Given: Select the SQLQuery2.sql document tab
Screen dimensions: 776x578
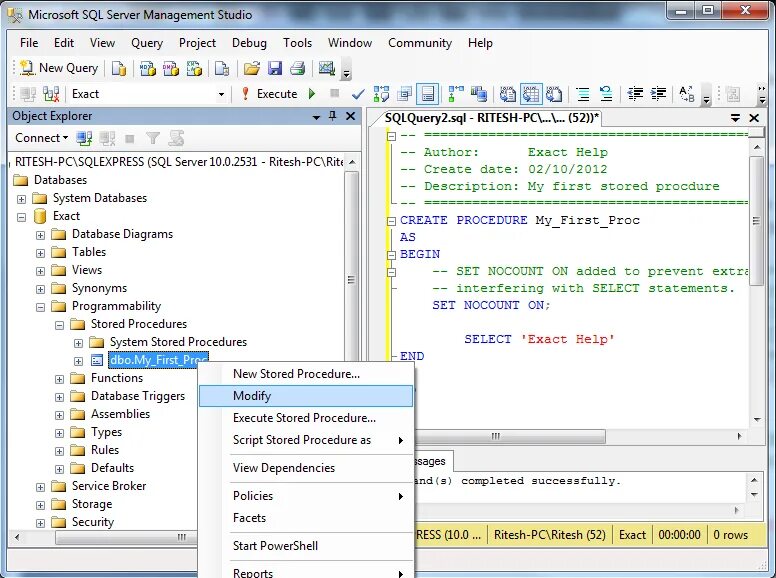Looking at the screenshot, I should [491, 118].
